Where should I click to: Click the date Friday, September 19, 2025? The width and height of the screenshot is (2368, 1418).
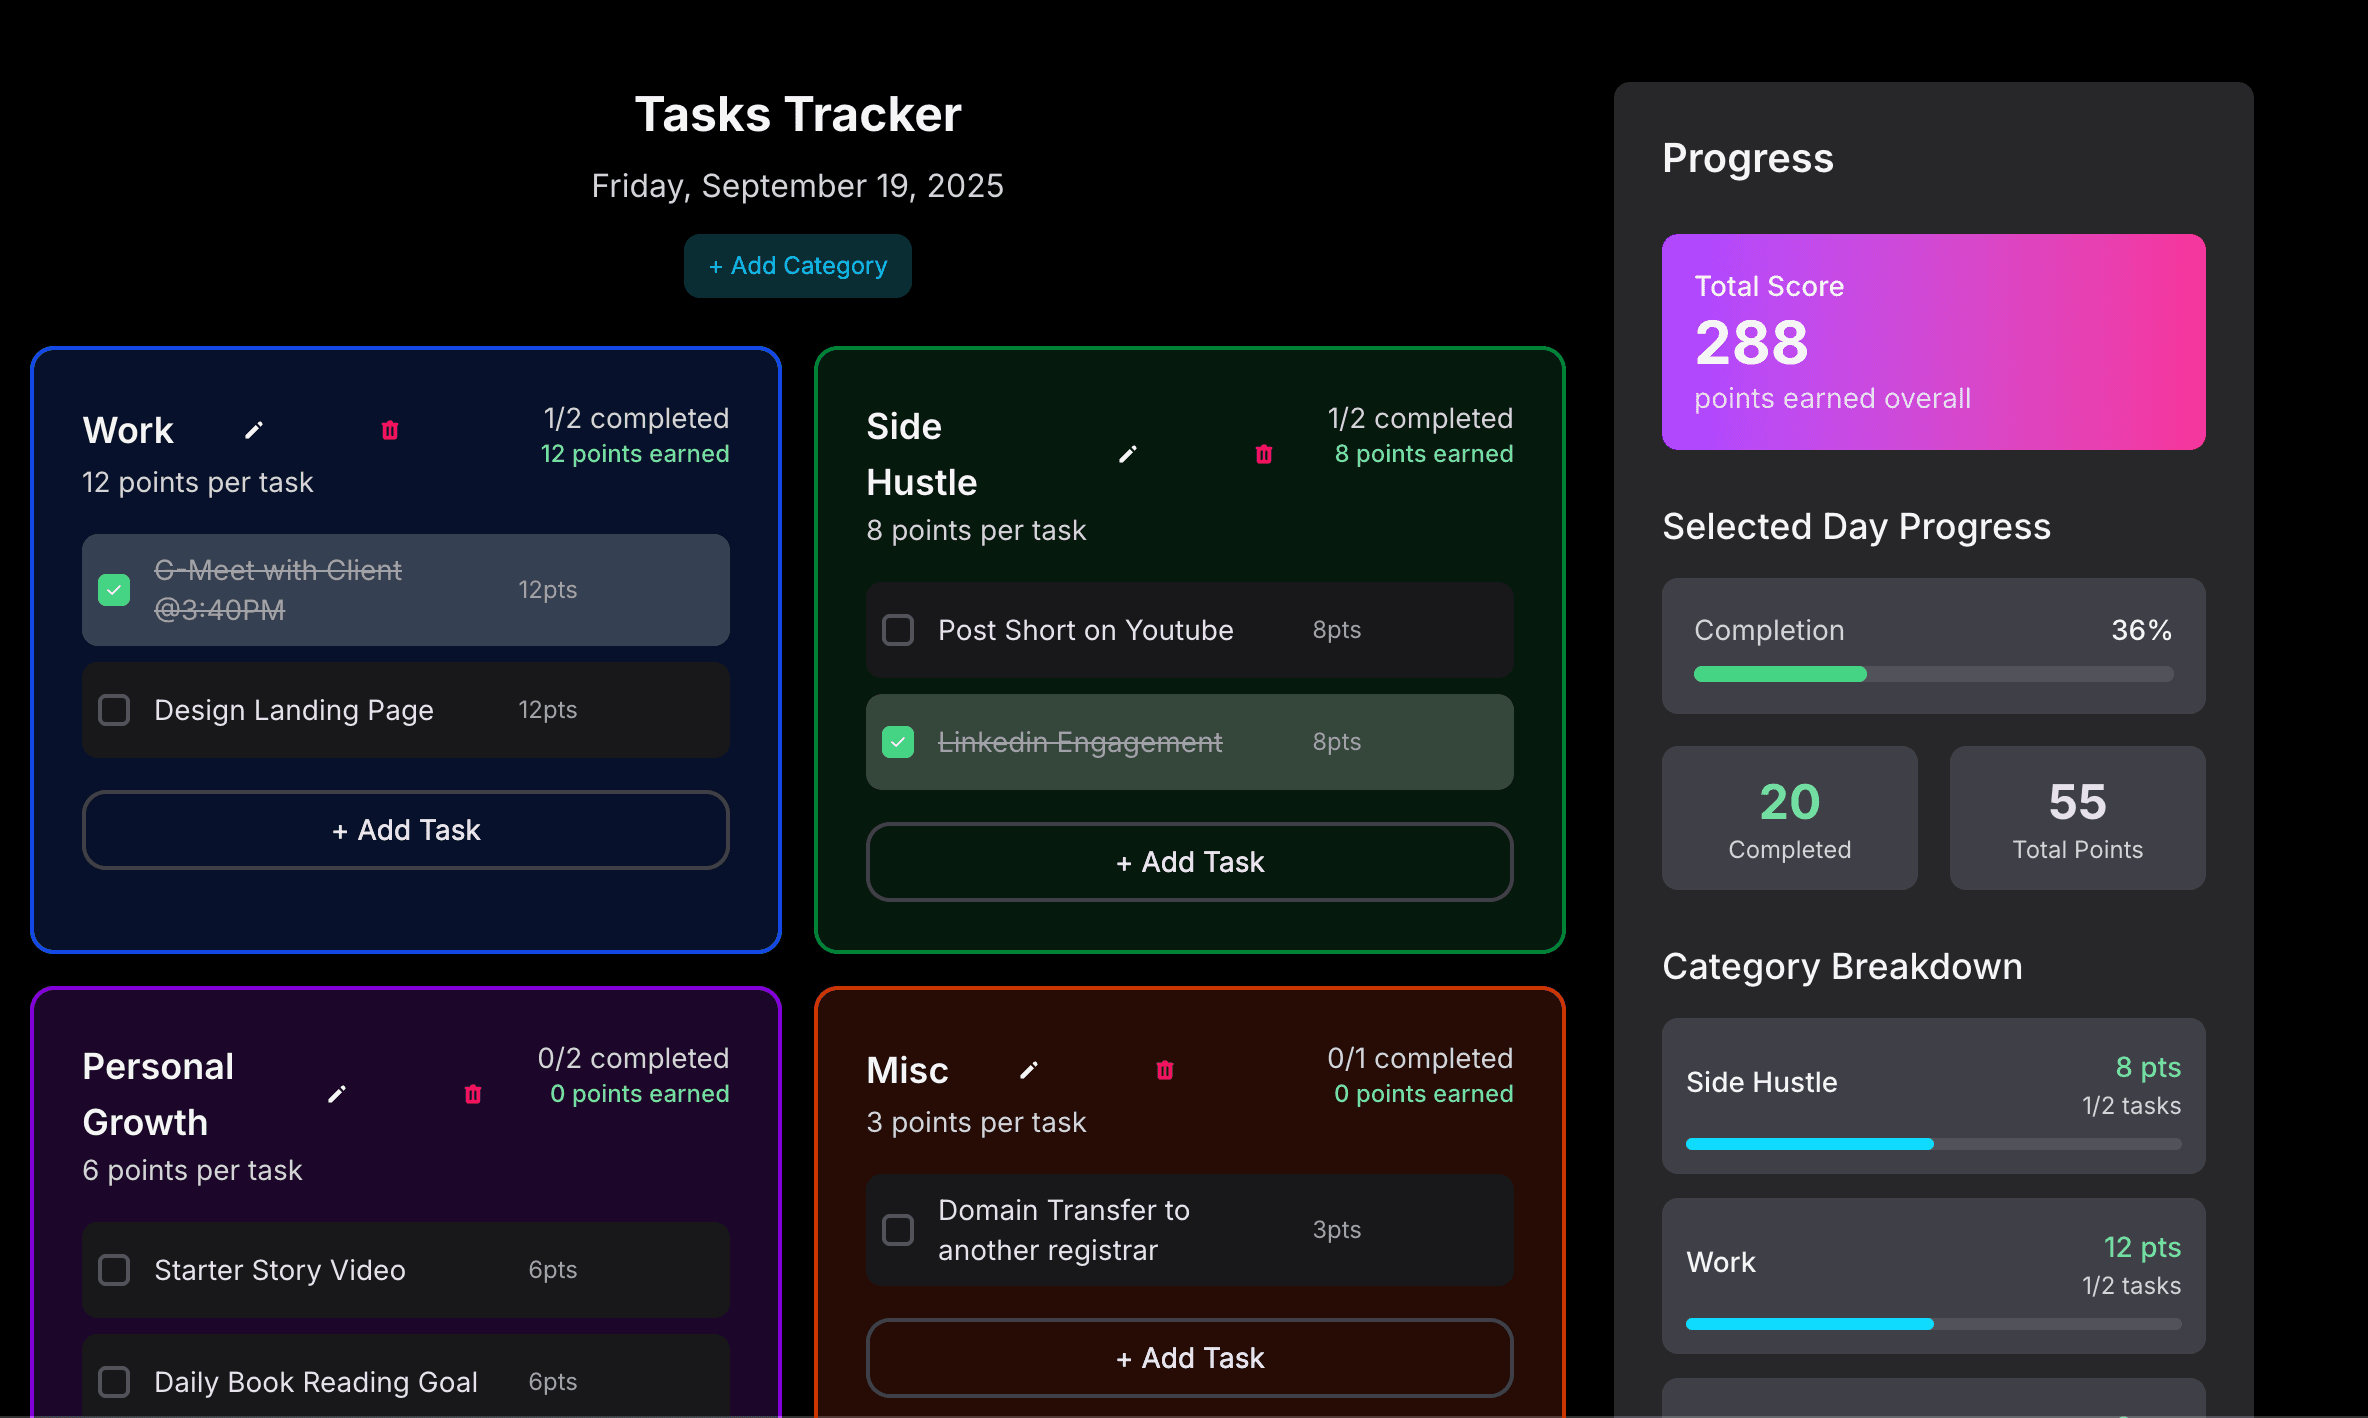(x=798, y=186)
